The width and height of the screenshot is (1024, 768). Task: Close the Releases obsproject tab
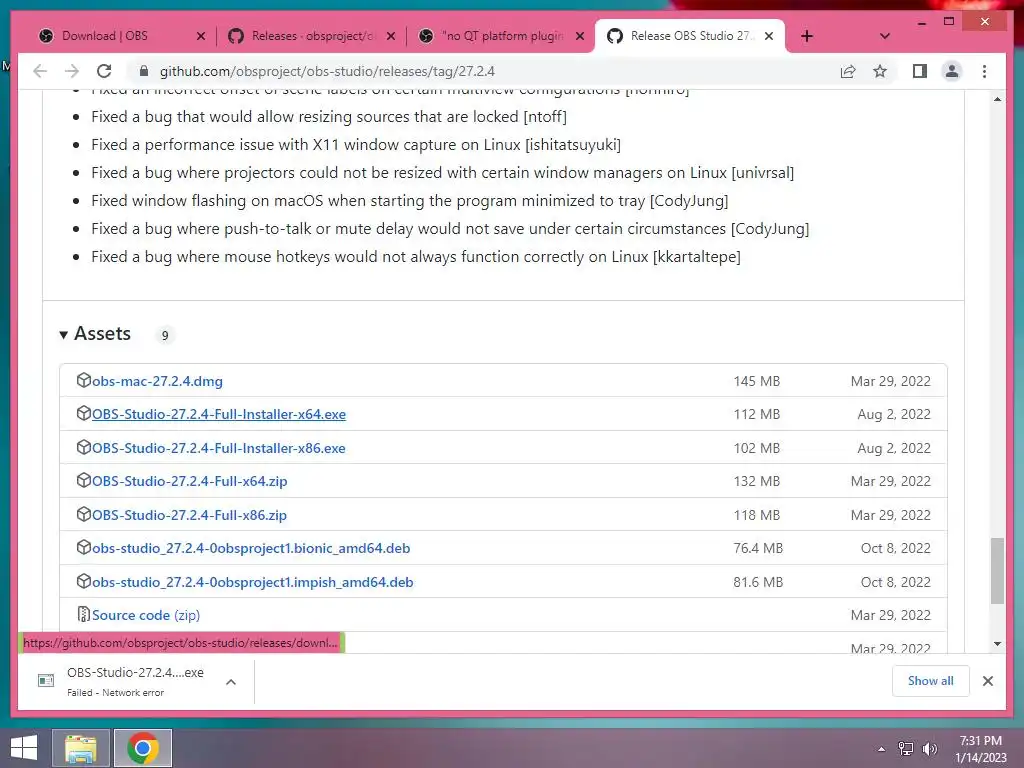(x=391, y=37)
